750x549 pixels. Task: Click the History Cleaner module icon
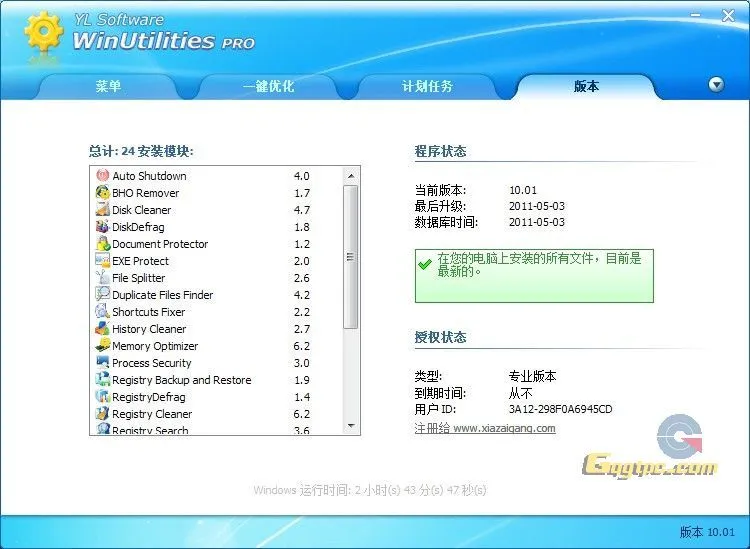pos(102,329)
